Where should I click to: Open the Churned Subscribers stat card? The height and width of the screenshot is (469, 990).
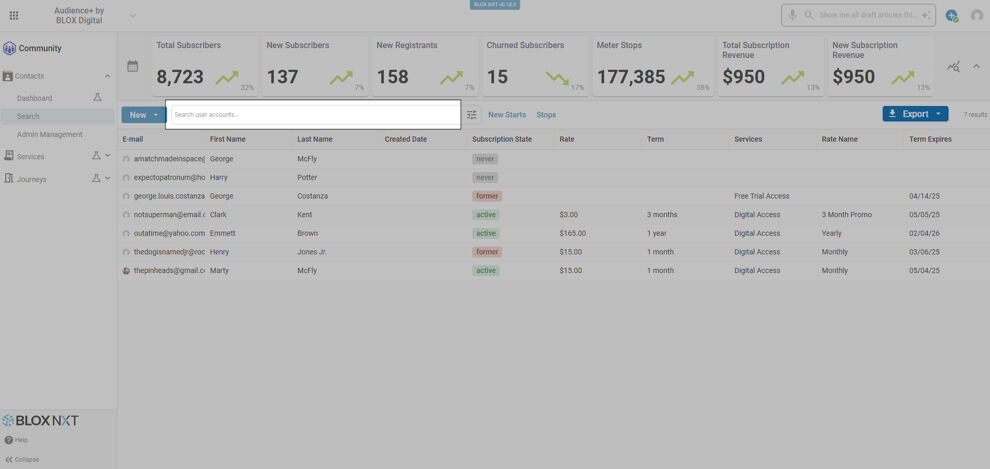tap(535, 66)
